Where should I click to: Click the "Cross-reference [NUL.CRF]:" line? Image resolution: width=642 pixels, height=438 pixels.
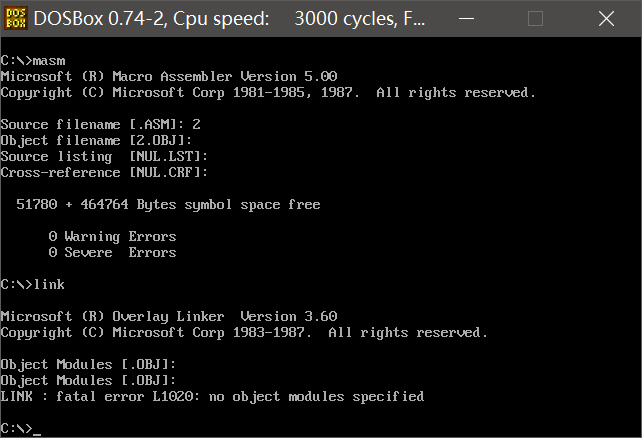(x=104, y=172)
